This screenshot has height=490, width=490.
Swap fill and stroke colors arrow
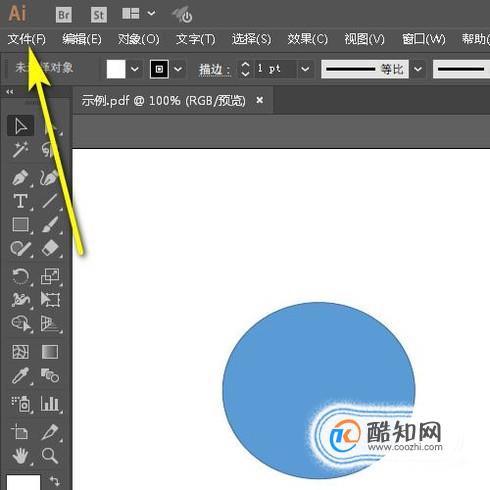tap(55, 481)
